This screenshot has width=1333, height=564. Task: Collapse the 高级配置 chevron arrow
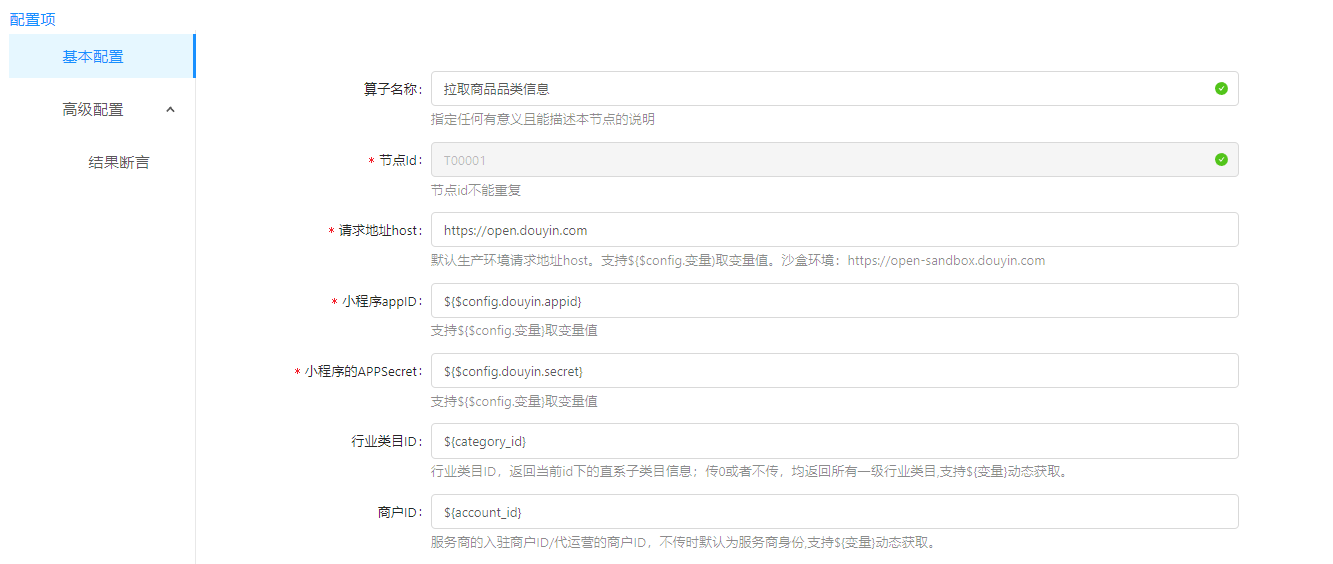coord(170,110)
